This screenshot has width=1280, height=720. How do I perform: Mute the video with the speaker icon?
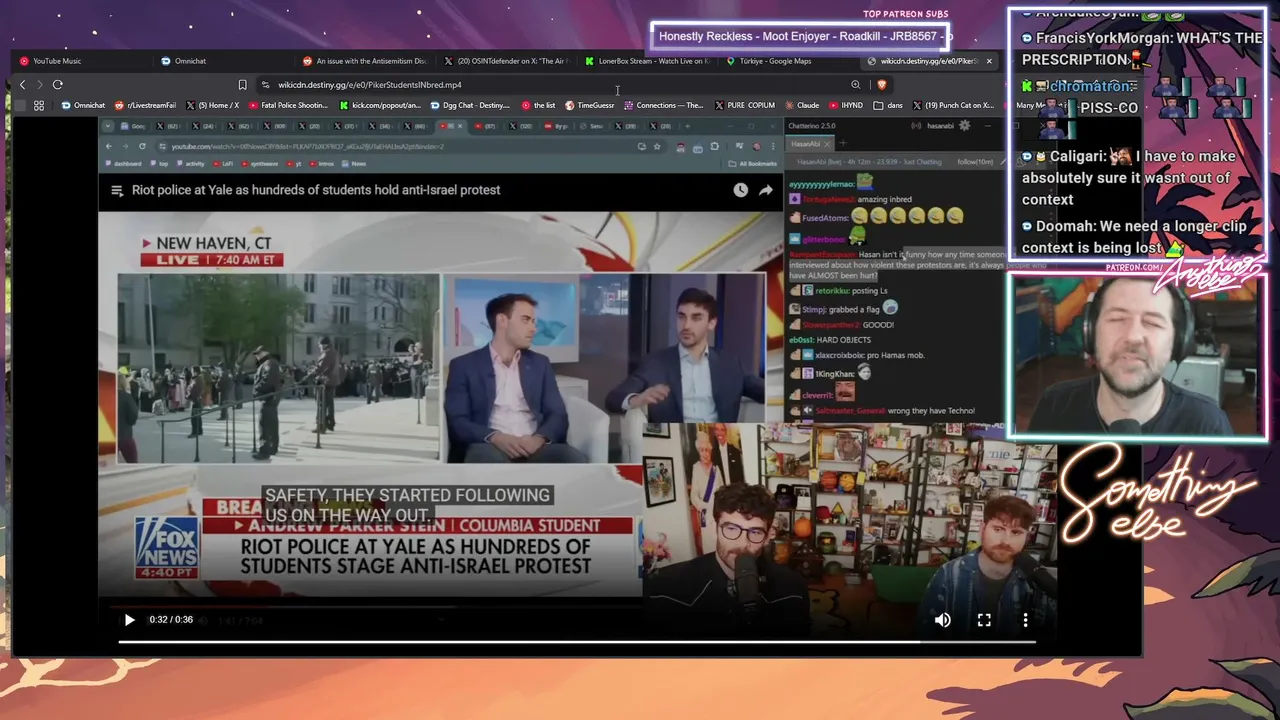942,620
